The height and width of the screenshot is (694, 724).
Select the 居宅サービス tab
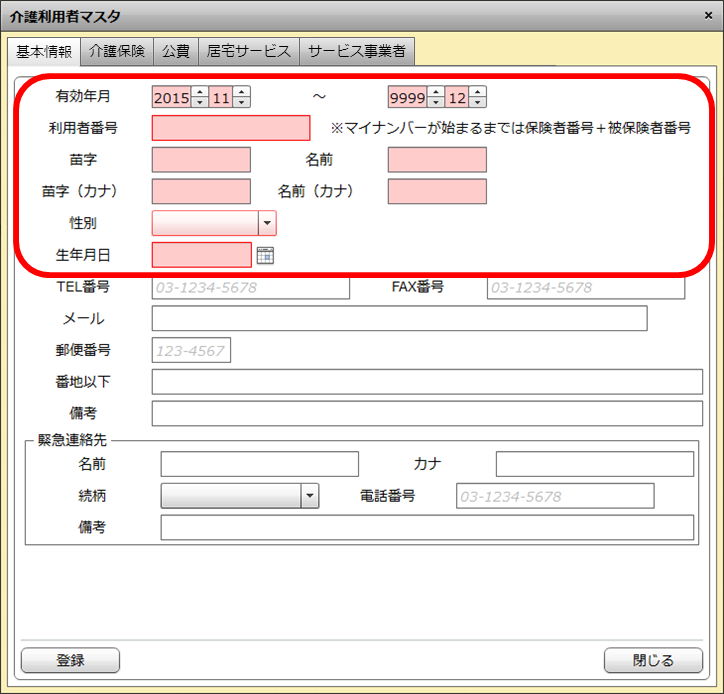click(249, 51)
